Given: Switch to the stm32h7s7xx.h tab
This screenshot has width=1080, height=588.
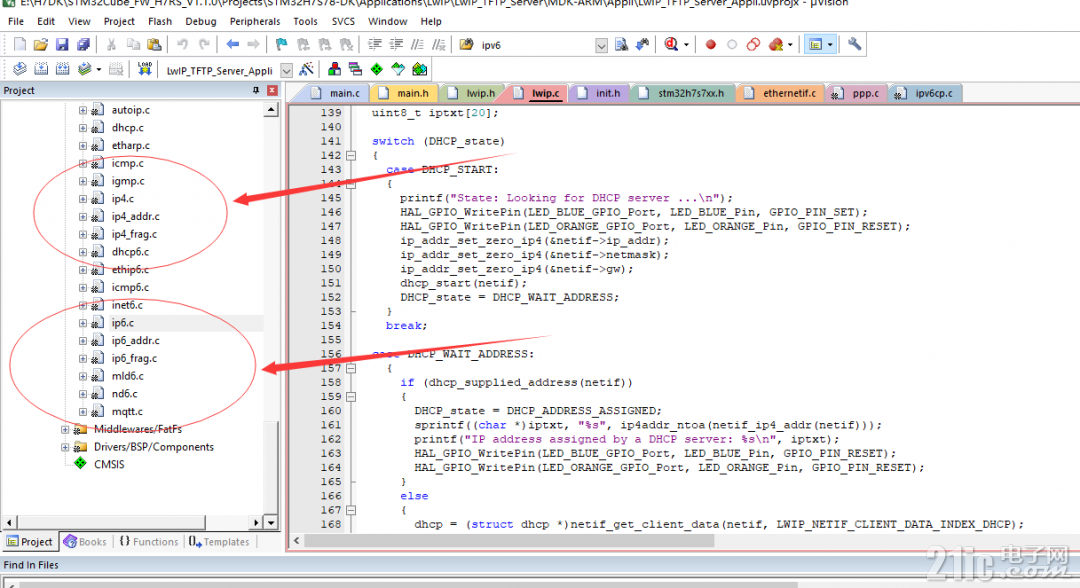Looking at the screenshot, I should (683, 93).
